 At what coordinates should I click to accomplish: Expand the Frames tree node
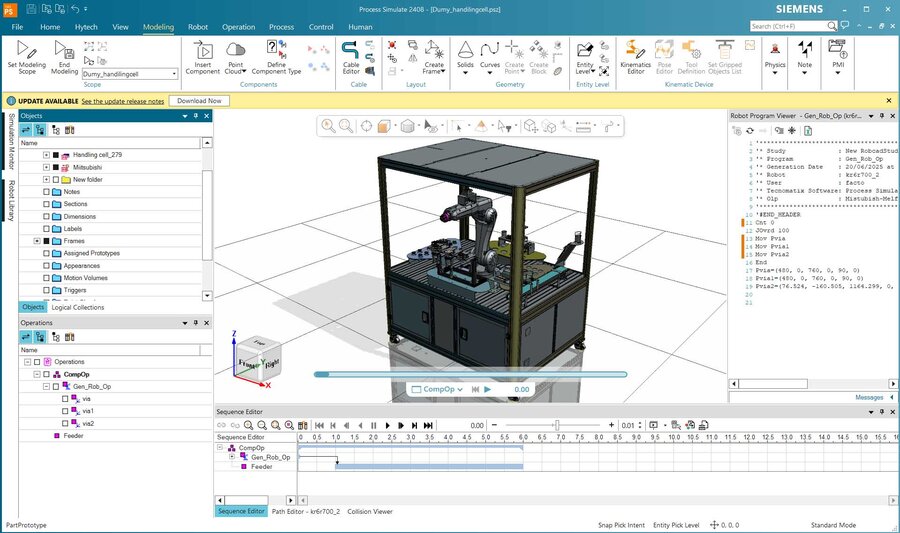click(x=37, y=241)
